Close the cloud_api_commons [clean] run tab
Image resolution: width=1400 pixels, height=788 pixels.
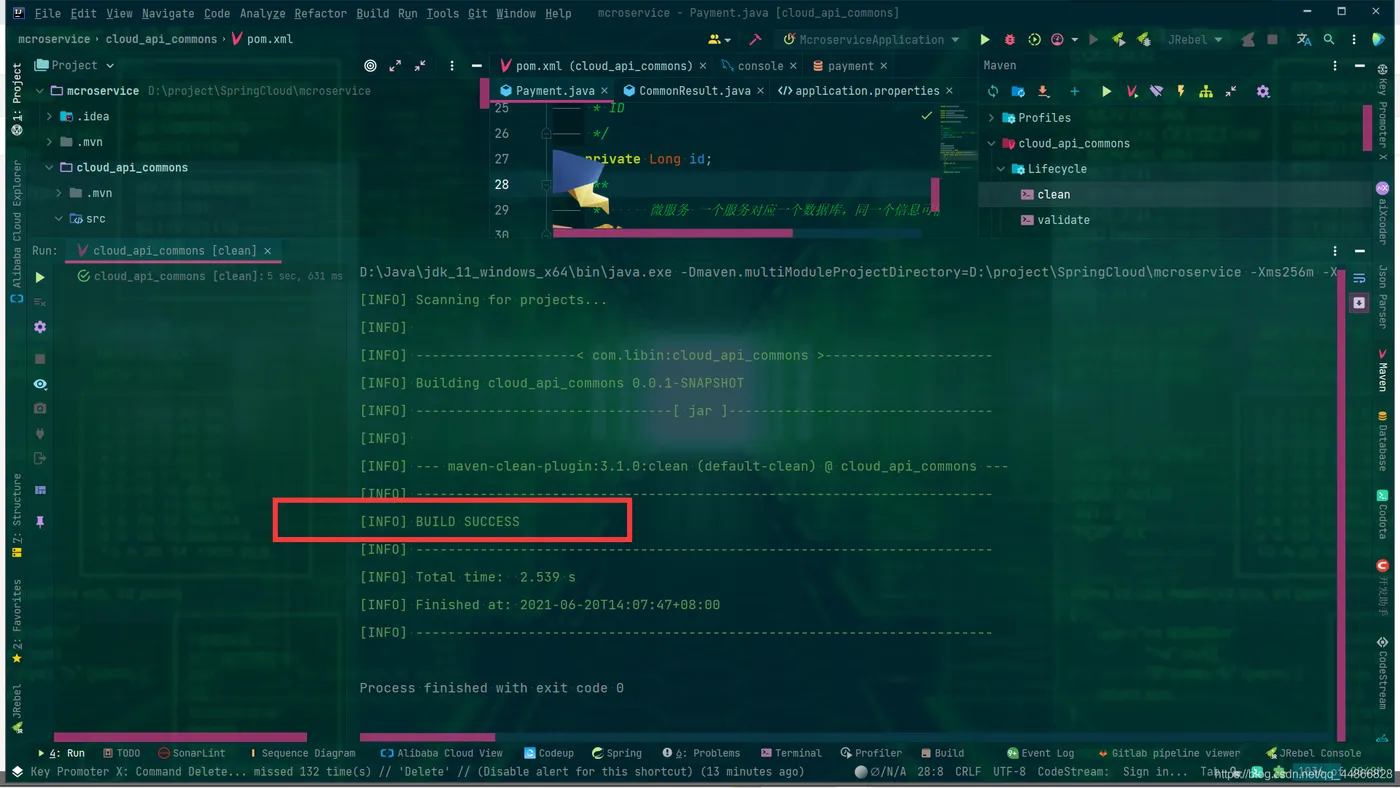click(x=267, y=251)
